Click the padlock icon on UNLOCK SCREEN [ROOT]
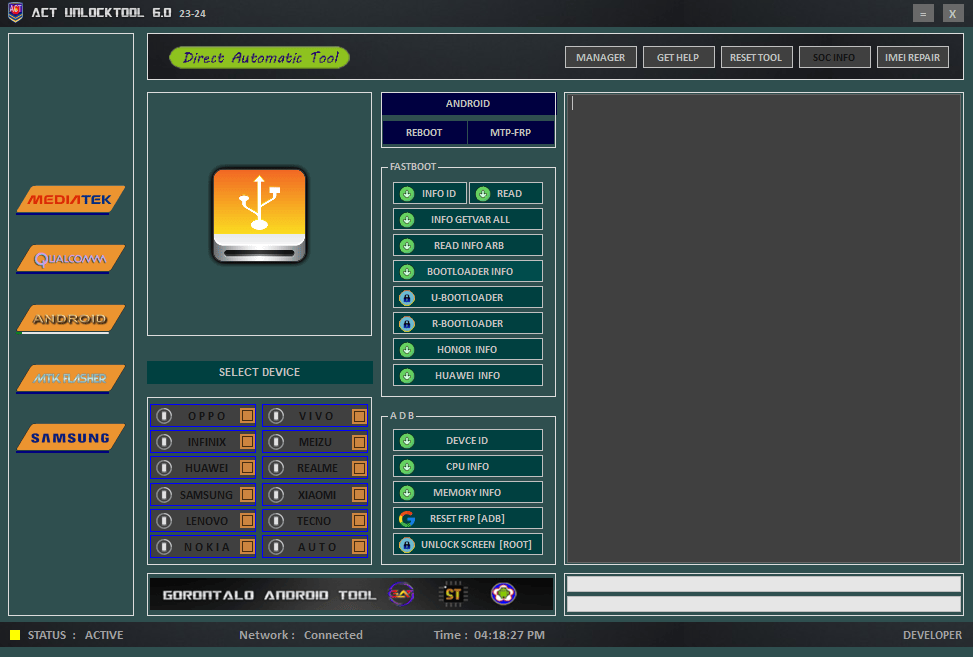Image resolution: width=973 pixels, height=657 pixels. click(407, 544)
